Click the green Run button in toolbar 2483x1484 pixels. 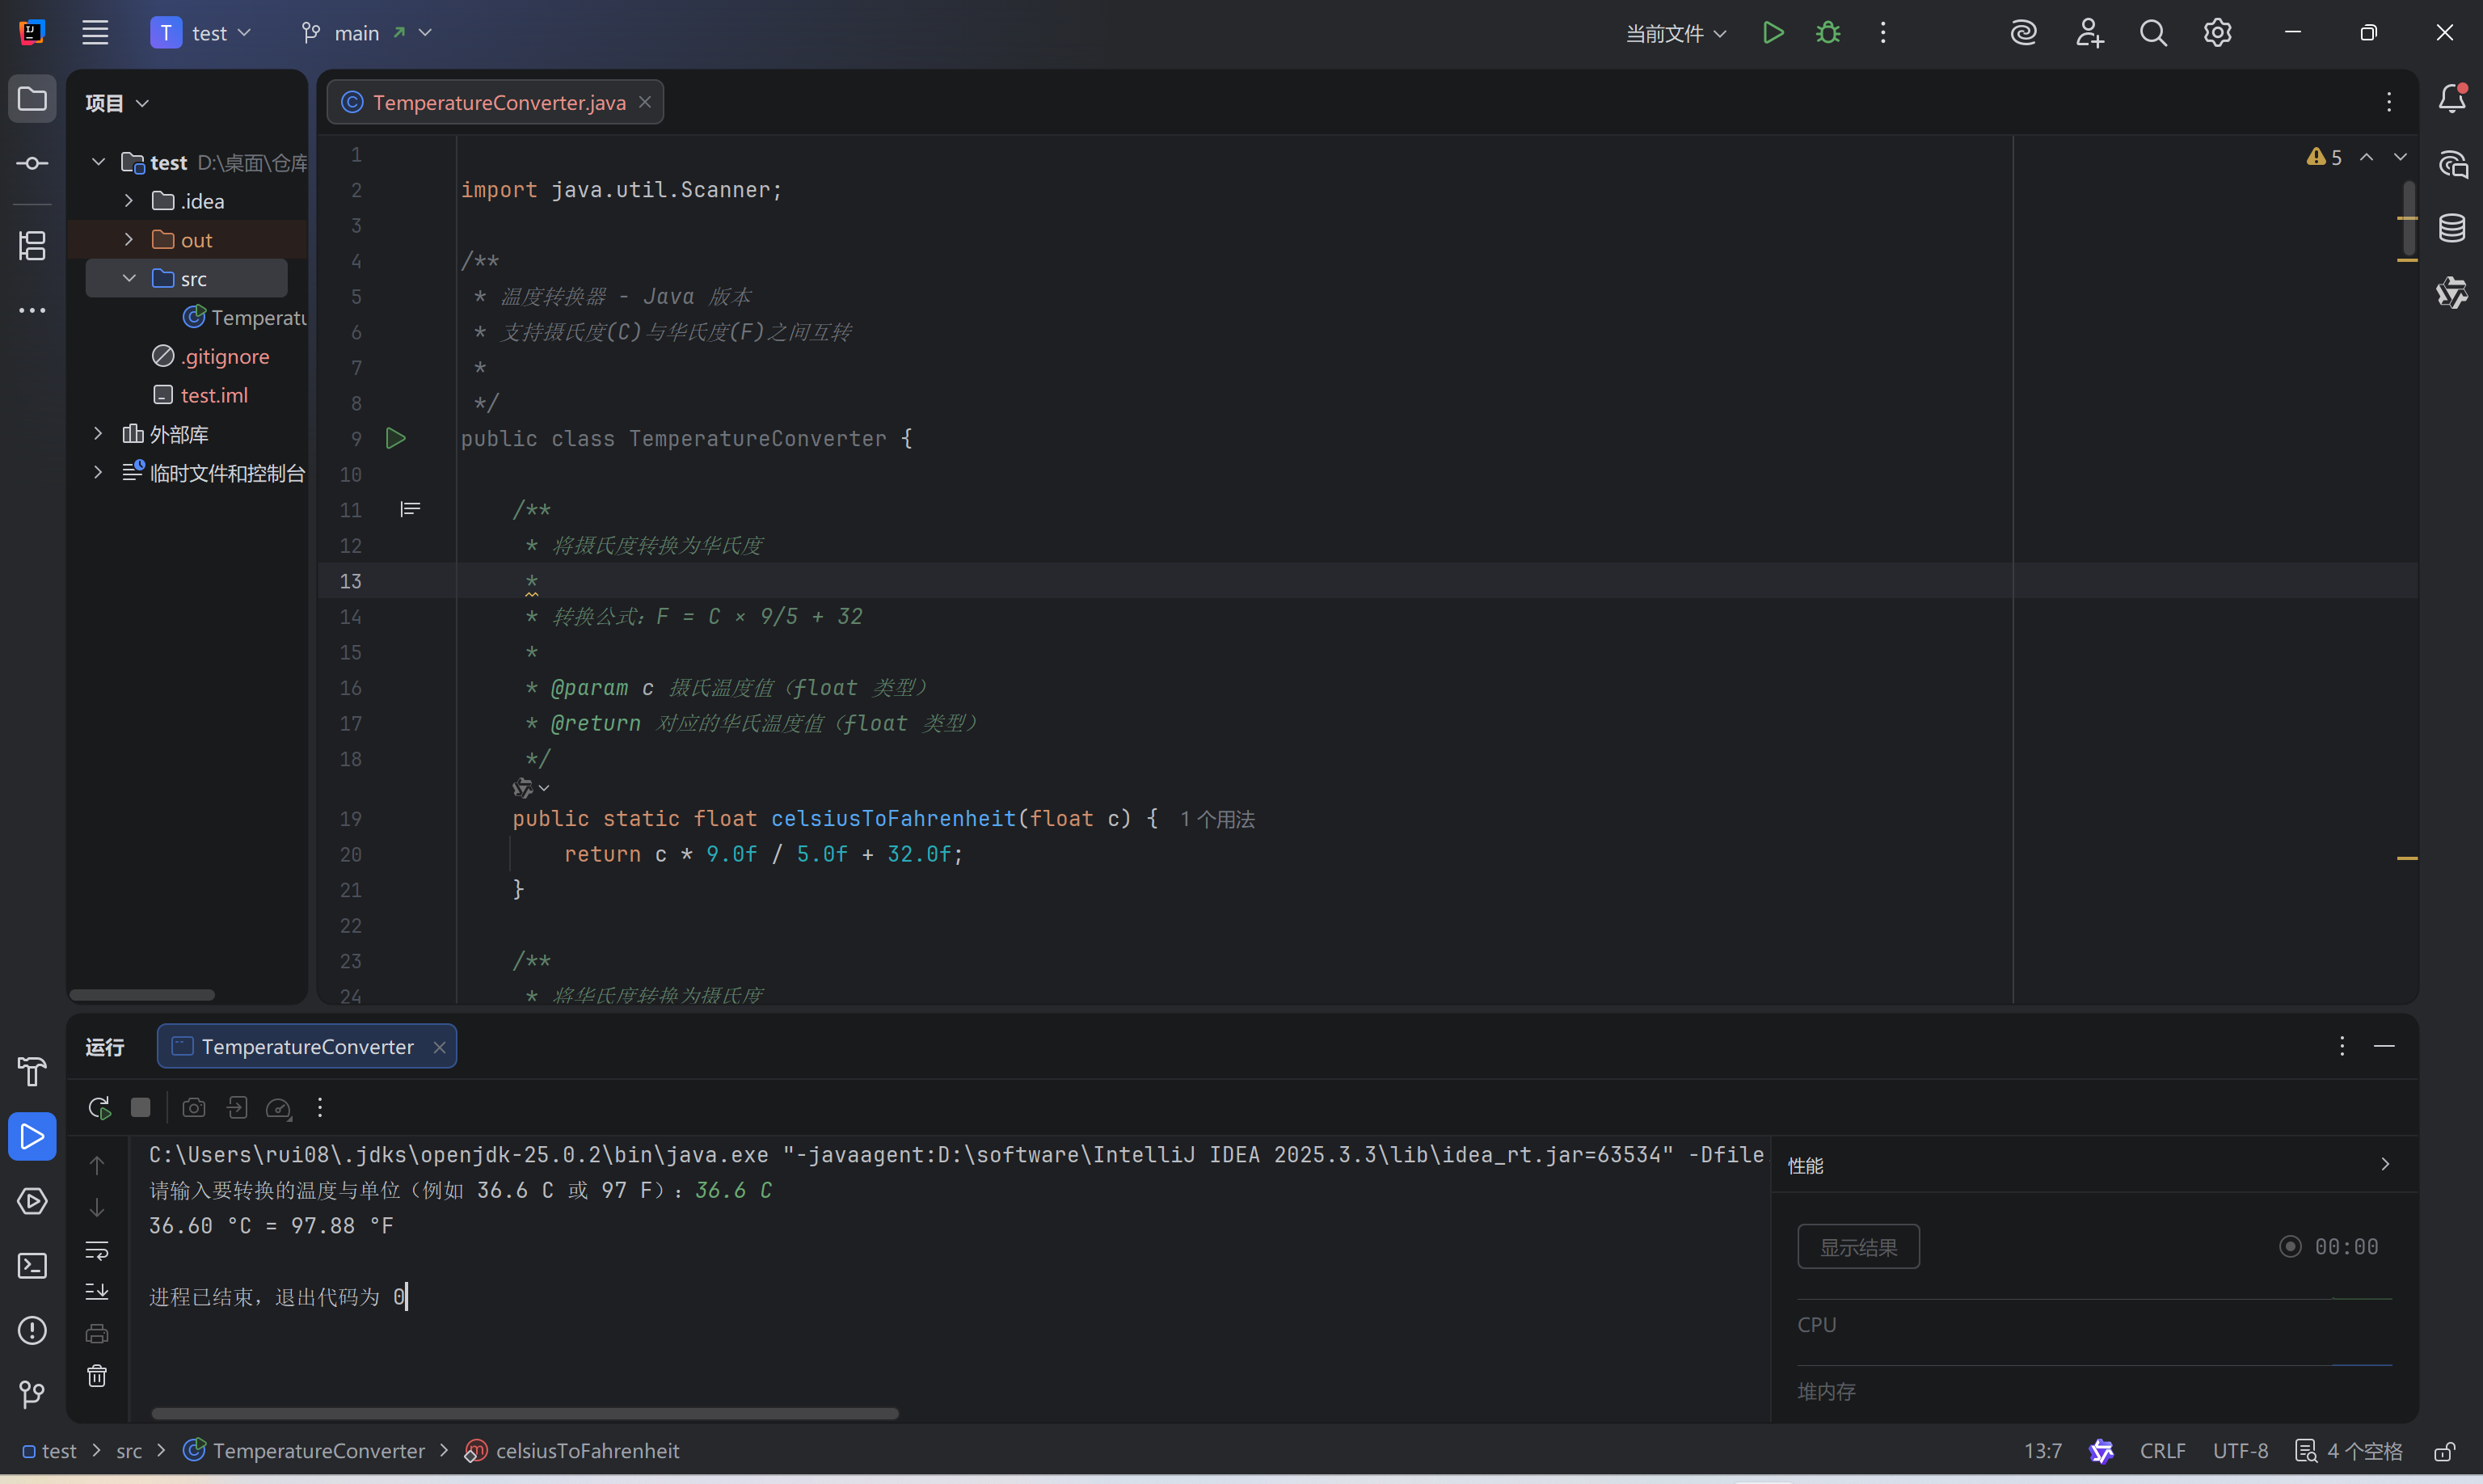click(x=1772, y=33)
